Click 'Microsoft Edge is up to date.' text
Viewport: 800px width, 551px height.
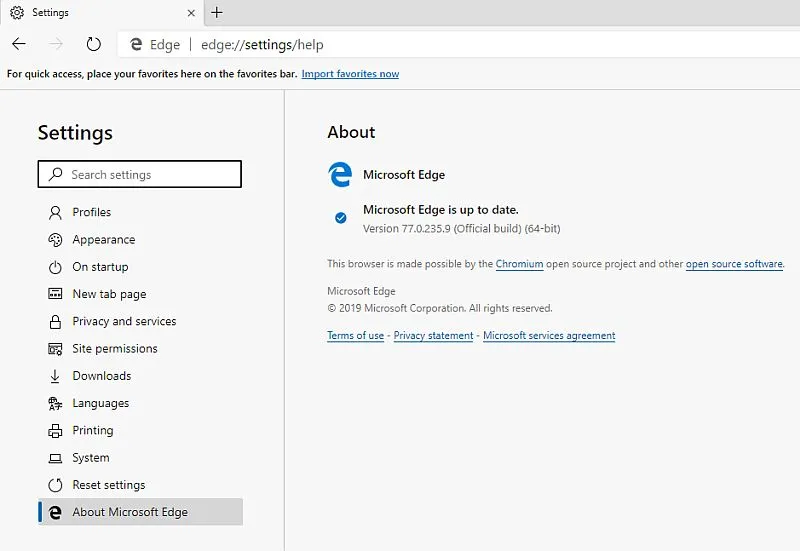441,210
